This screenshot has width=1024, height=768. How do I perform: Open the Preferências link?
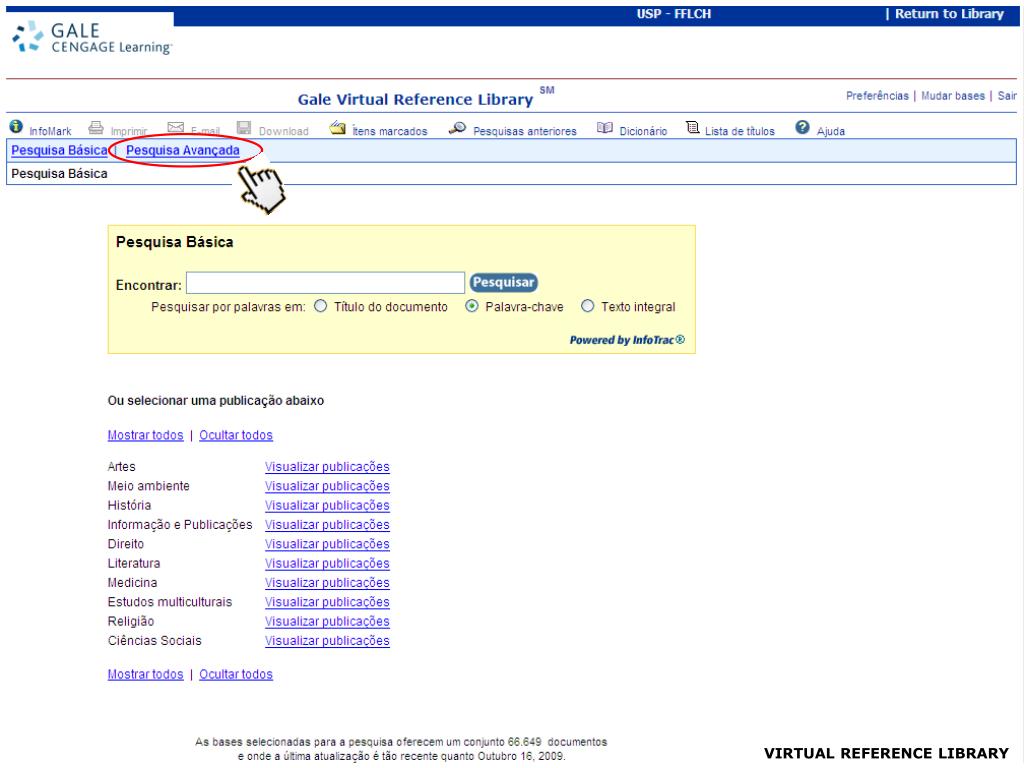tap(877, 96)
